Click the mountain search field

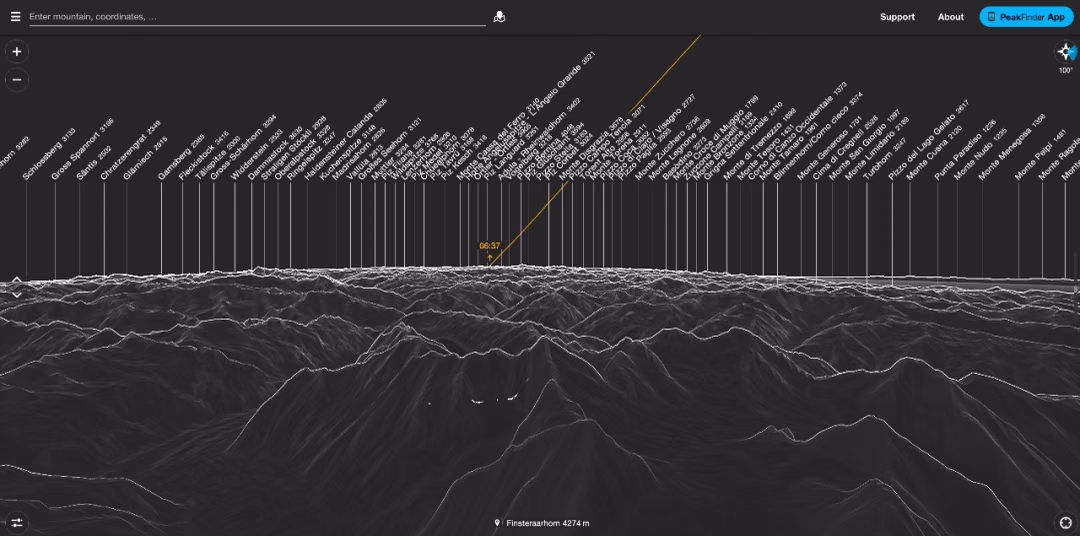pyautogui.click(x=257, y=17)
